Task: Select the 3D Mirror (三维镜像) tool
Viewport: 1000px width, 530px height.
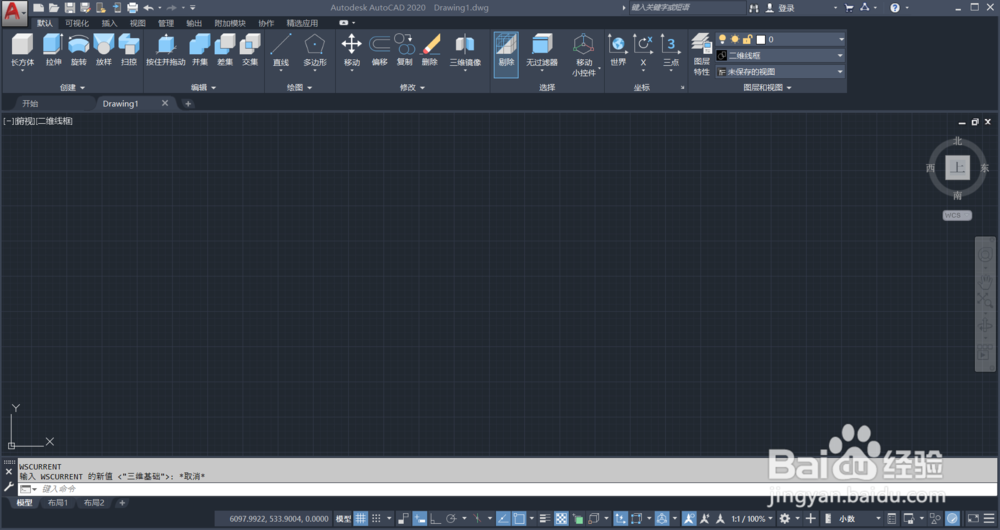Action: click(x=465, y=50)
